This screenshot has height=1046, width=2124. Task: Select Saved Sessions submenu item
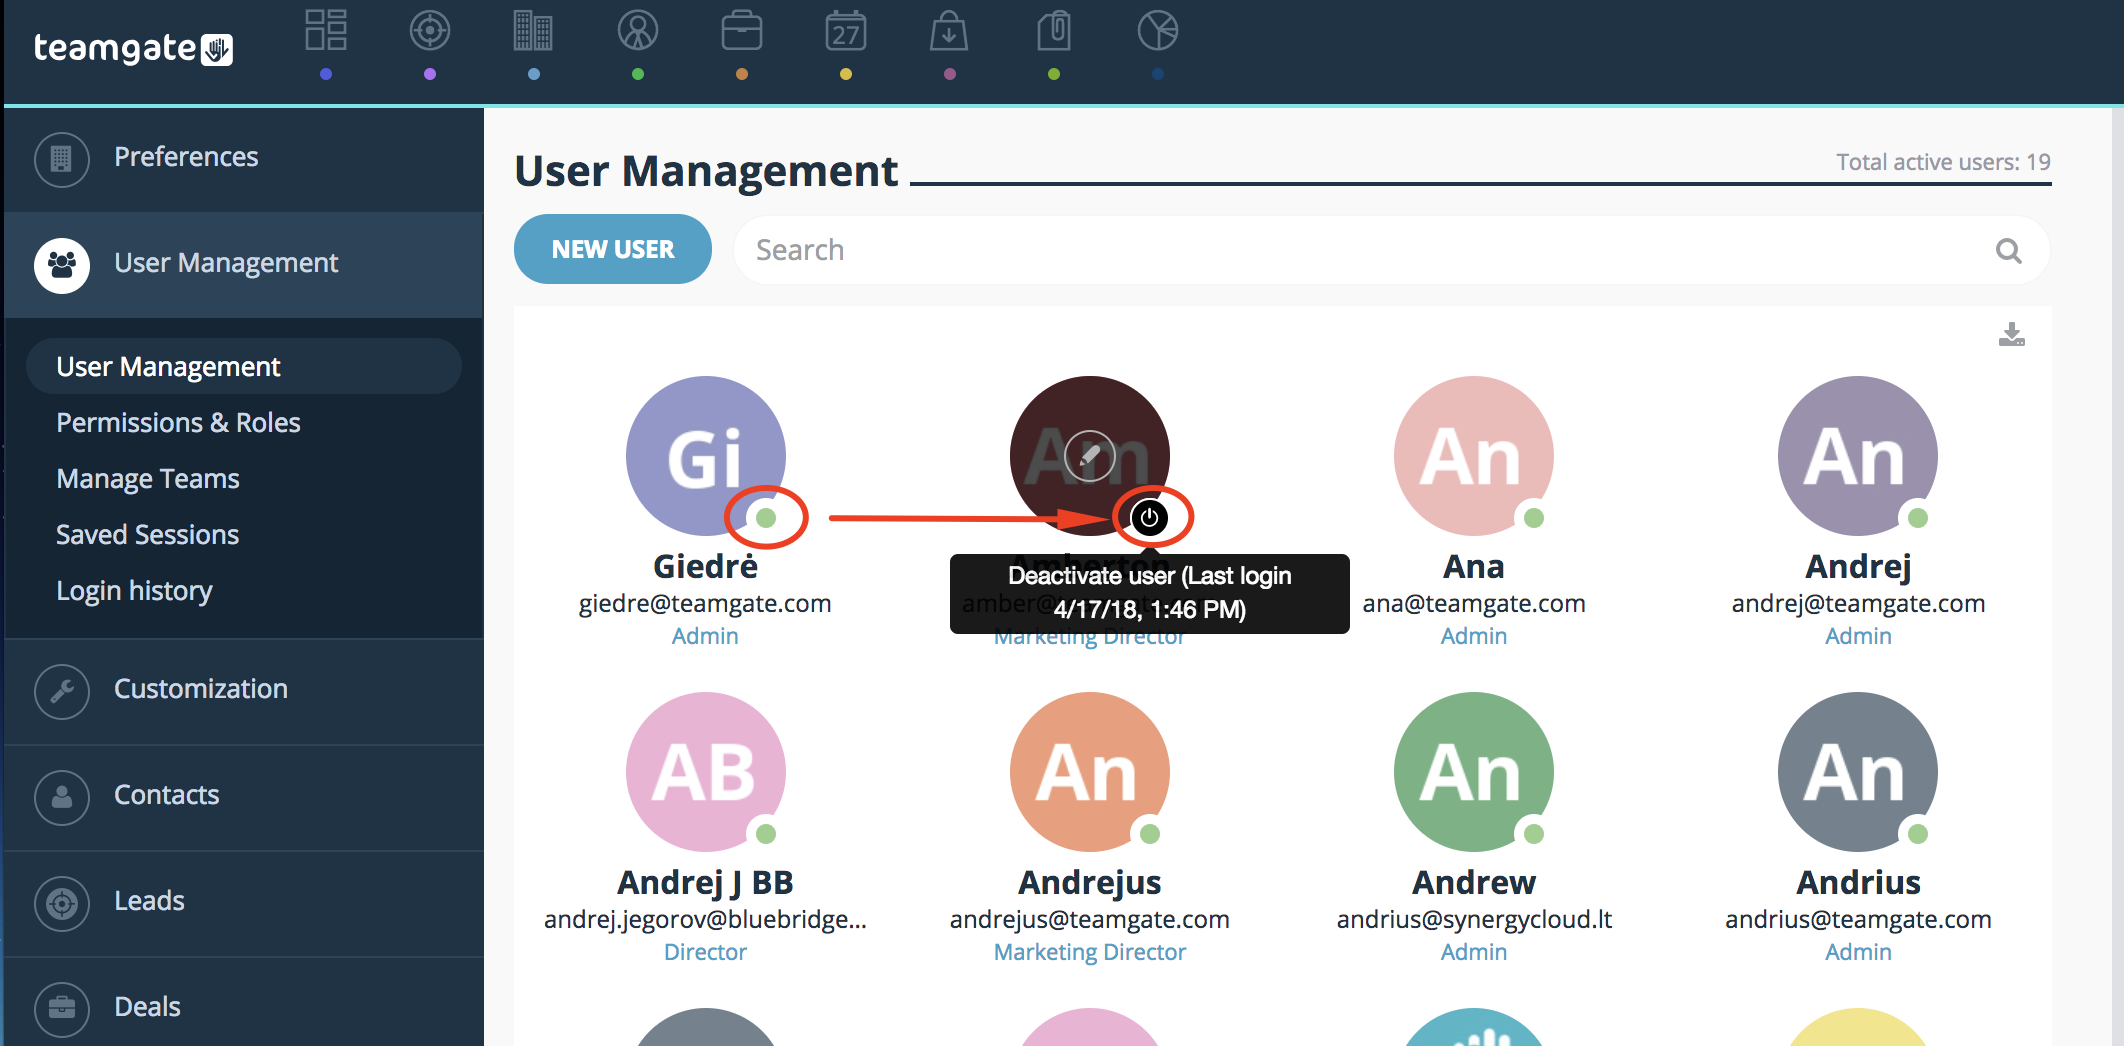(x=148, y=534)
